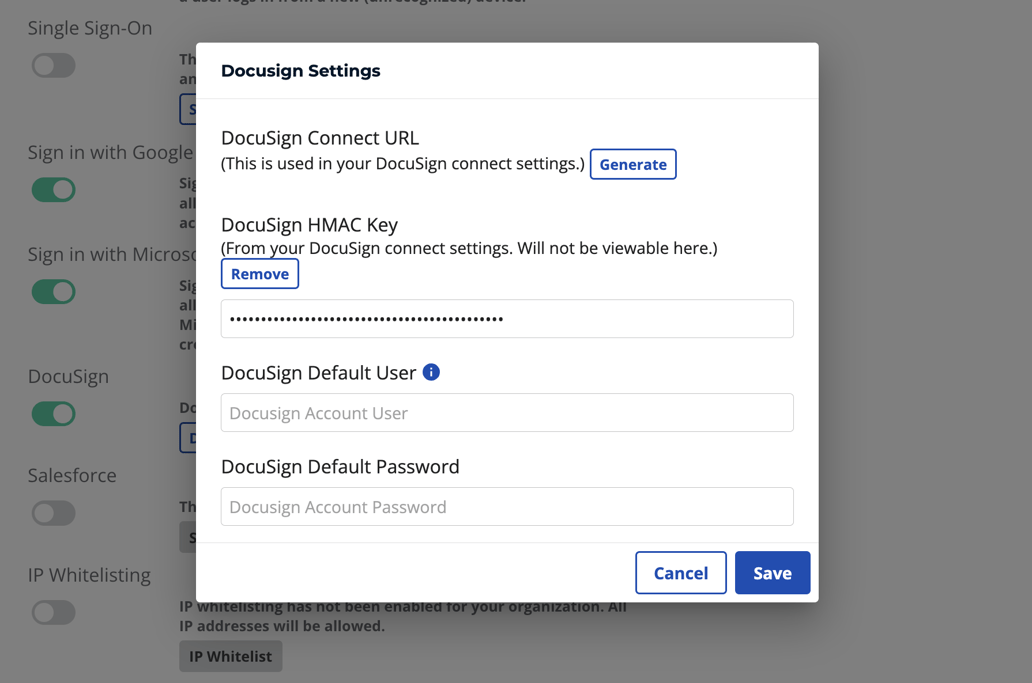Click Generate to create a DocuSign Connect URL
This screenshot has width=1032, height=683.
pyautogui.click(x=633, y=164)
